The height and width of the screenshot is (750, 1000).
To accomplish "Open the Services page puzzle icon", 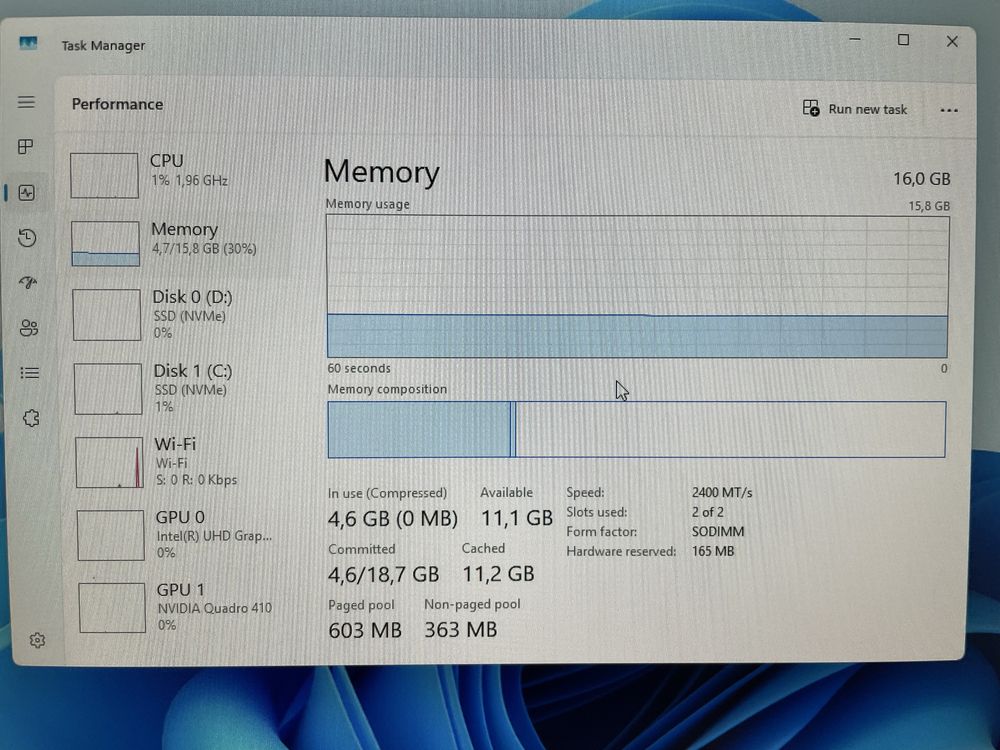I will click(31, 418).
